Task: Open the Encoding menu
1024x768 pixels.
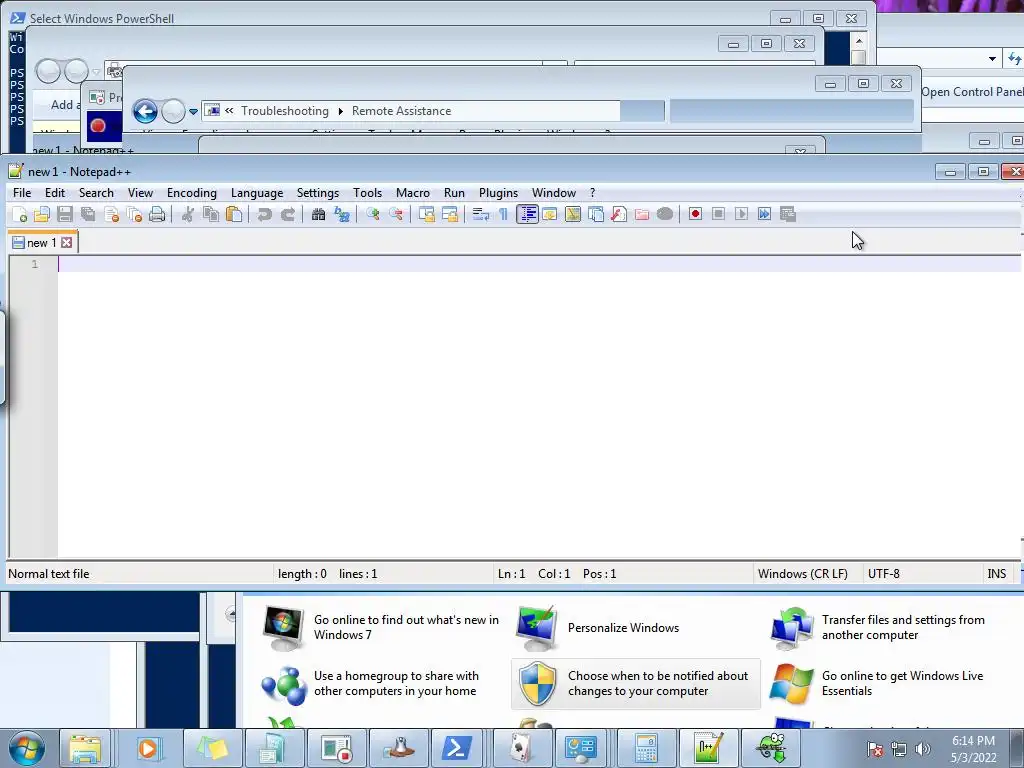Action: (191, 193)
